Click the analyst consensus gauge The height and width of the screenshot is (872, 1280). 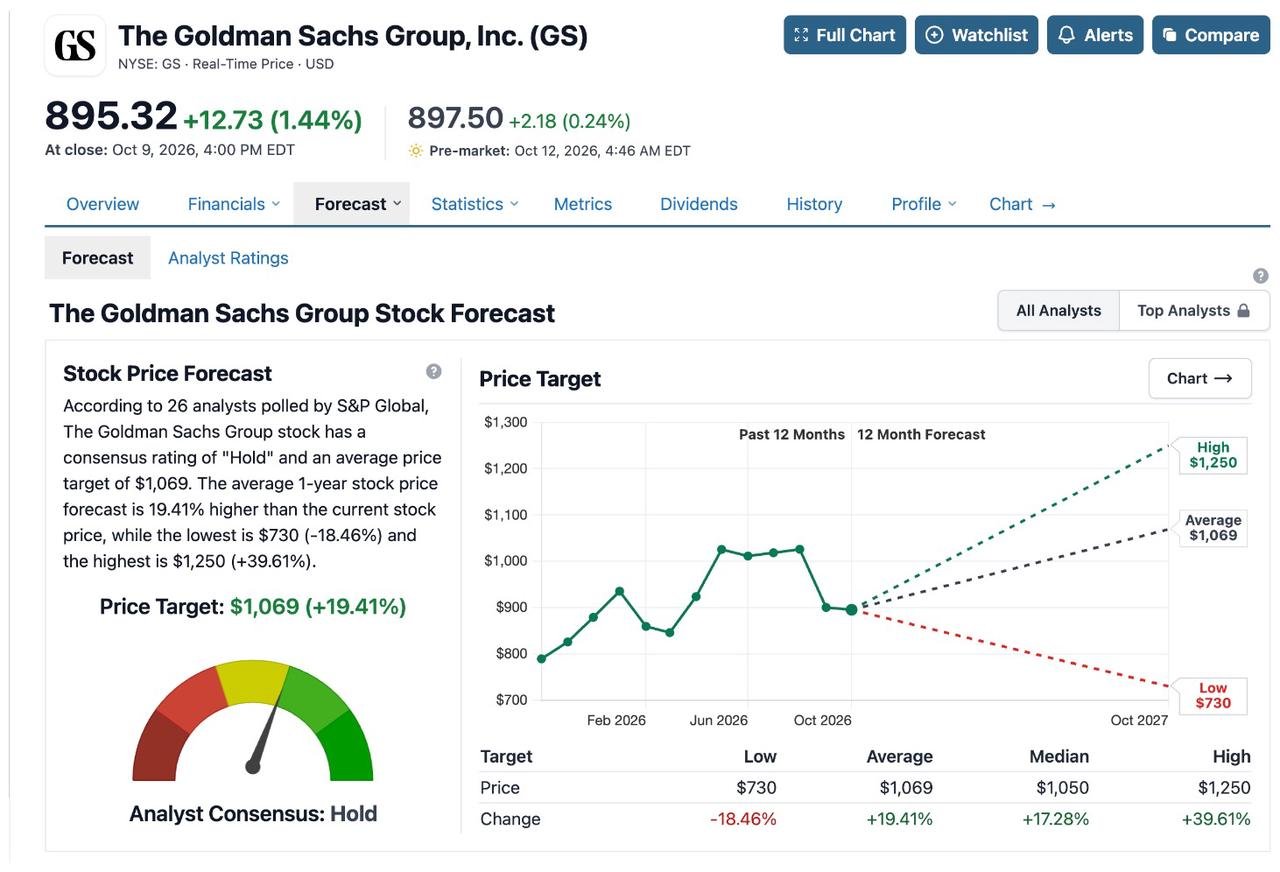click(253, 720)
